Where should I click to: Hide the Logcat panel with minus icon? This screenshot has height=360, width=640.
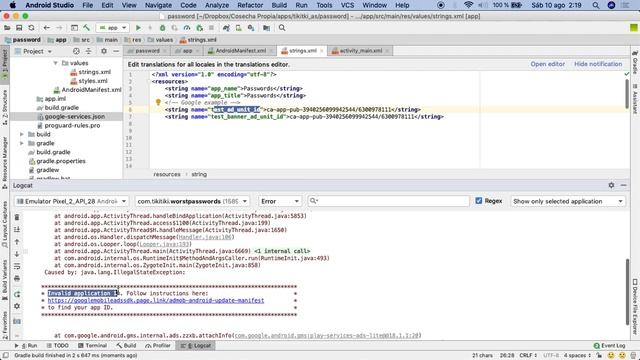tap(623, 185)
